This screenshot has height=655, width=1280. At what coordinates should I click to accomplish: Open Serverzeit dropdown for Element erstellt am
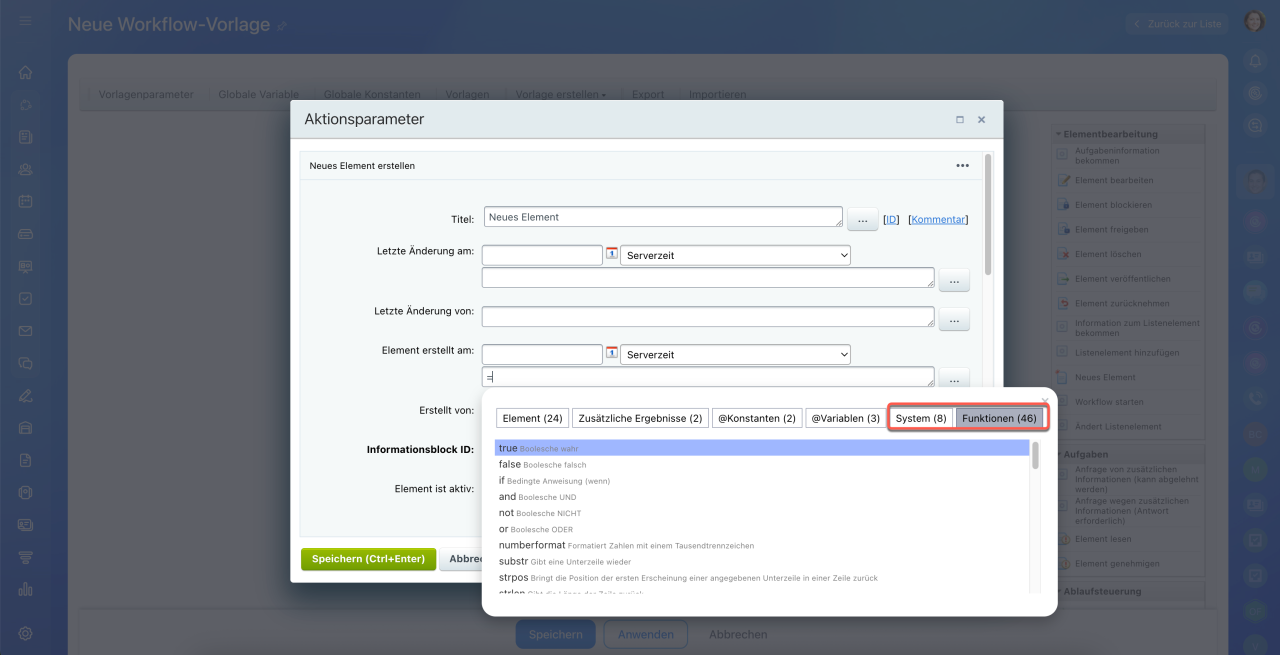[735, 354]
